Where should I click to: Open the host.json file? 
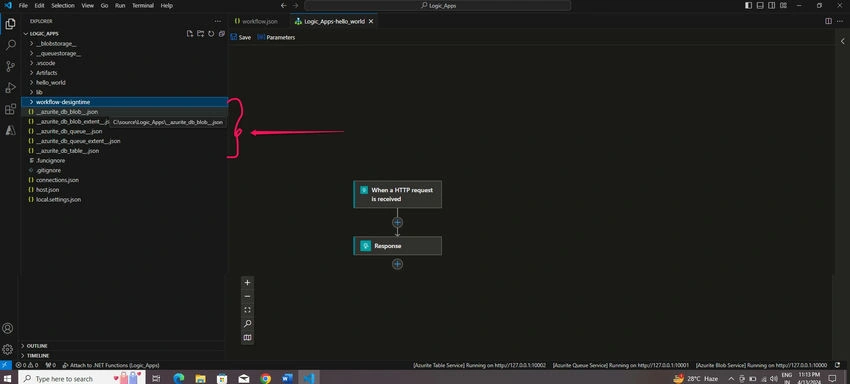tap(124, 190)
